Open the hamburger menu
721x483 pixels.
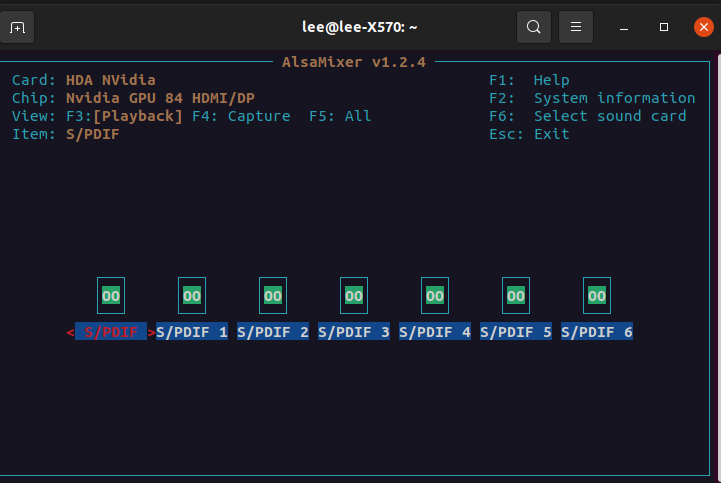coord(576,27)
